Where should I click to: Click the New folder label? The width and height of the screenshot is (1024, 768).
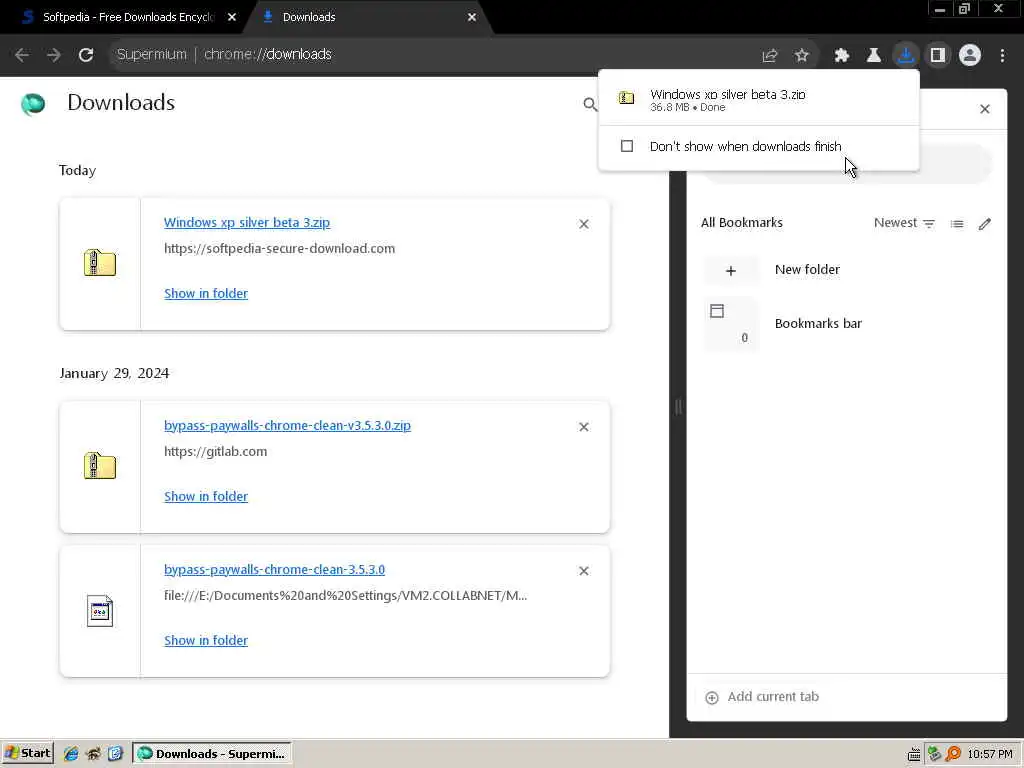(807, 270)
